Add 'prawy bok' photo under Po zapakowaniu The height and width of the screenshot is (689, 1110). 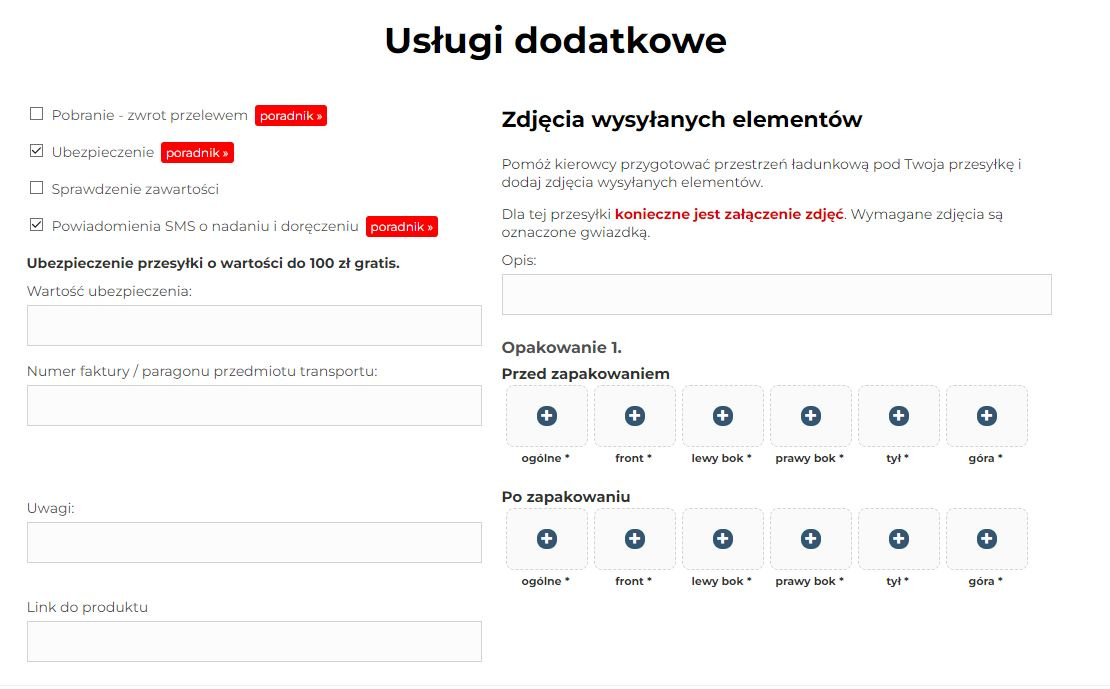[x=811, y=539]
